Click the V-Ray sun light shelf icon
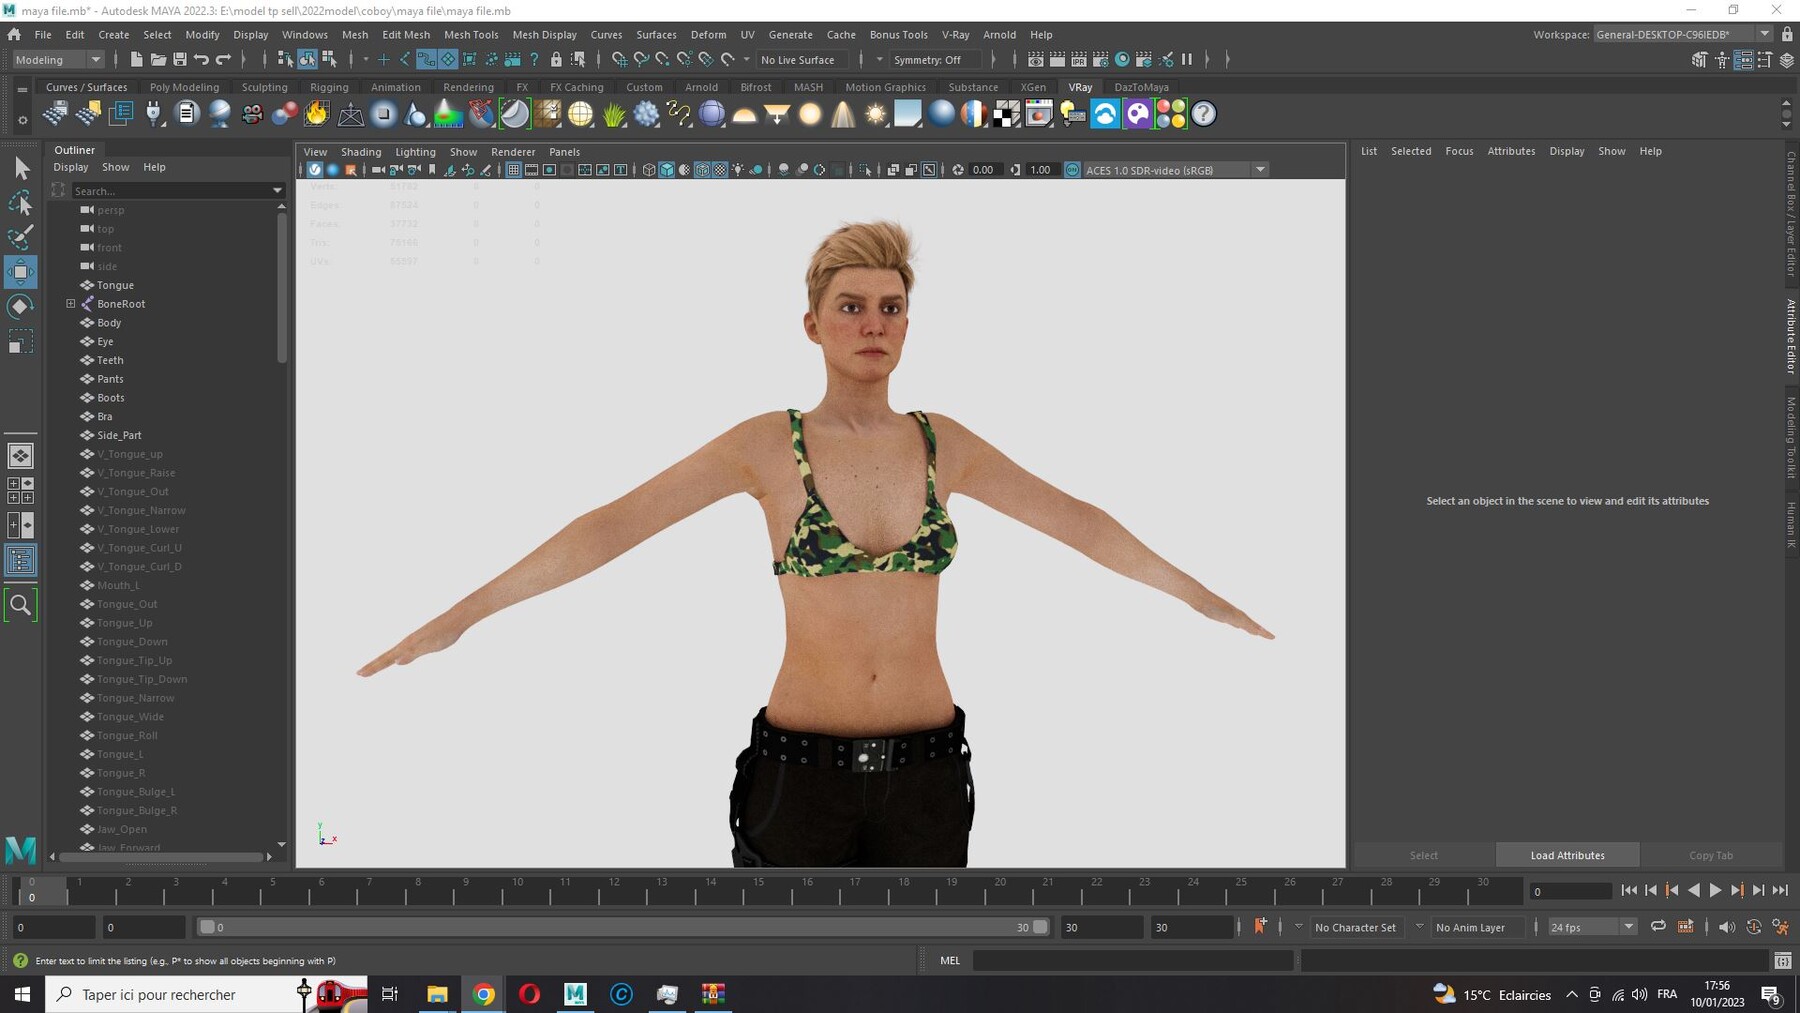The image size is (1800, 1013). coord(876,114)
